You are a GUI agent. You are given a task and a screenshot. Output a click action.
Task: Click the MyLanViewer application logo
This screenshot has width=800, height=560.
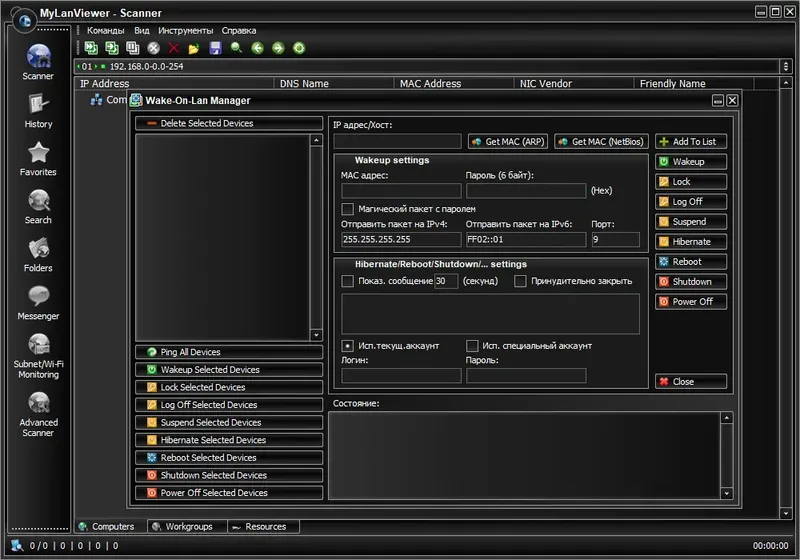coord(24,20)
